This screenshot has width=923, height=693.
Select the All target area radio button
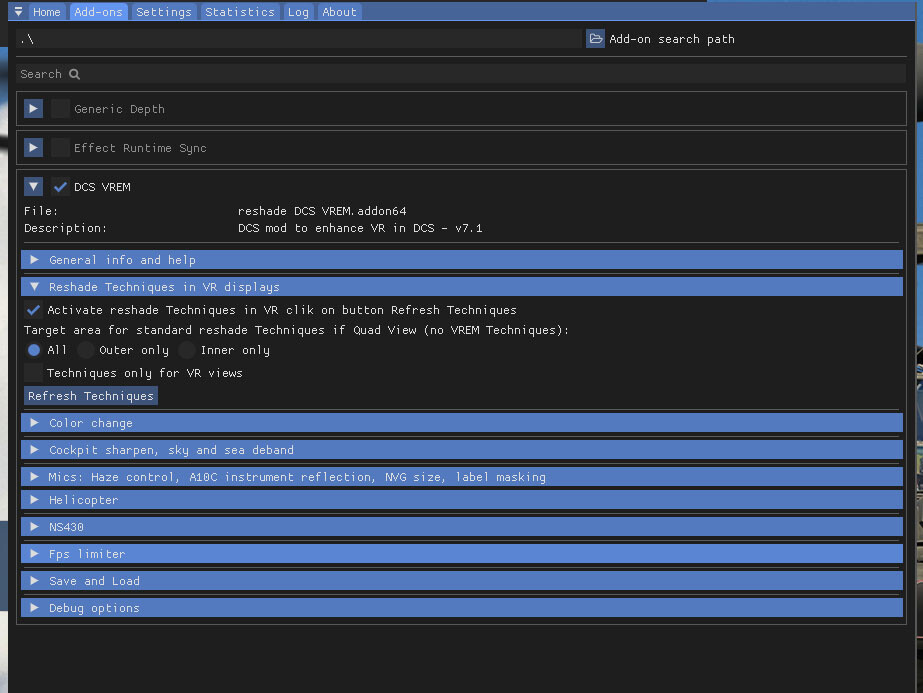coord(34,350)
